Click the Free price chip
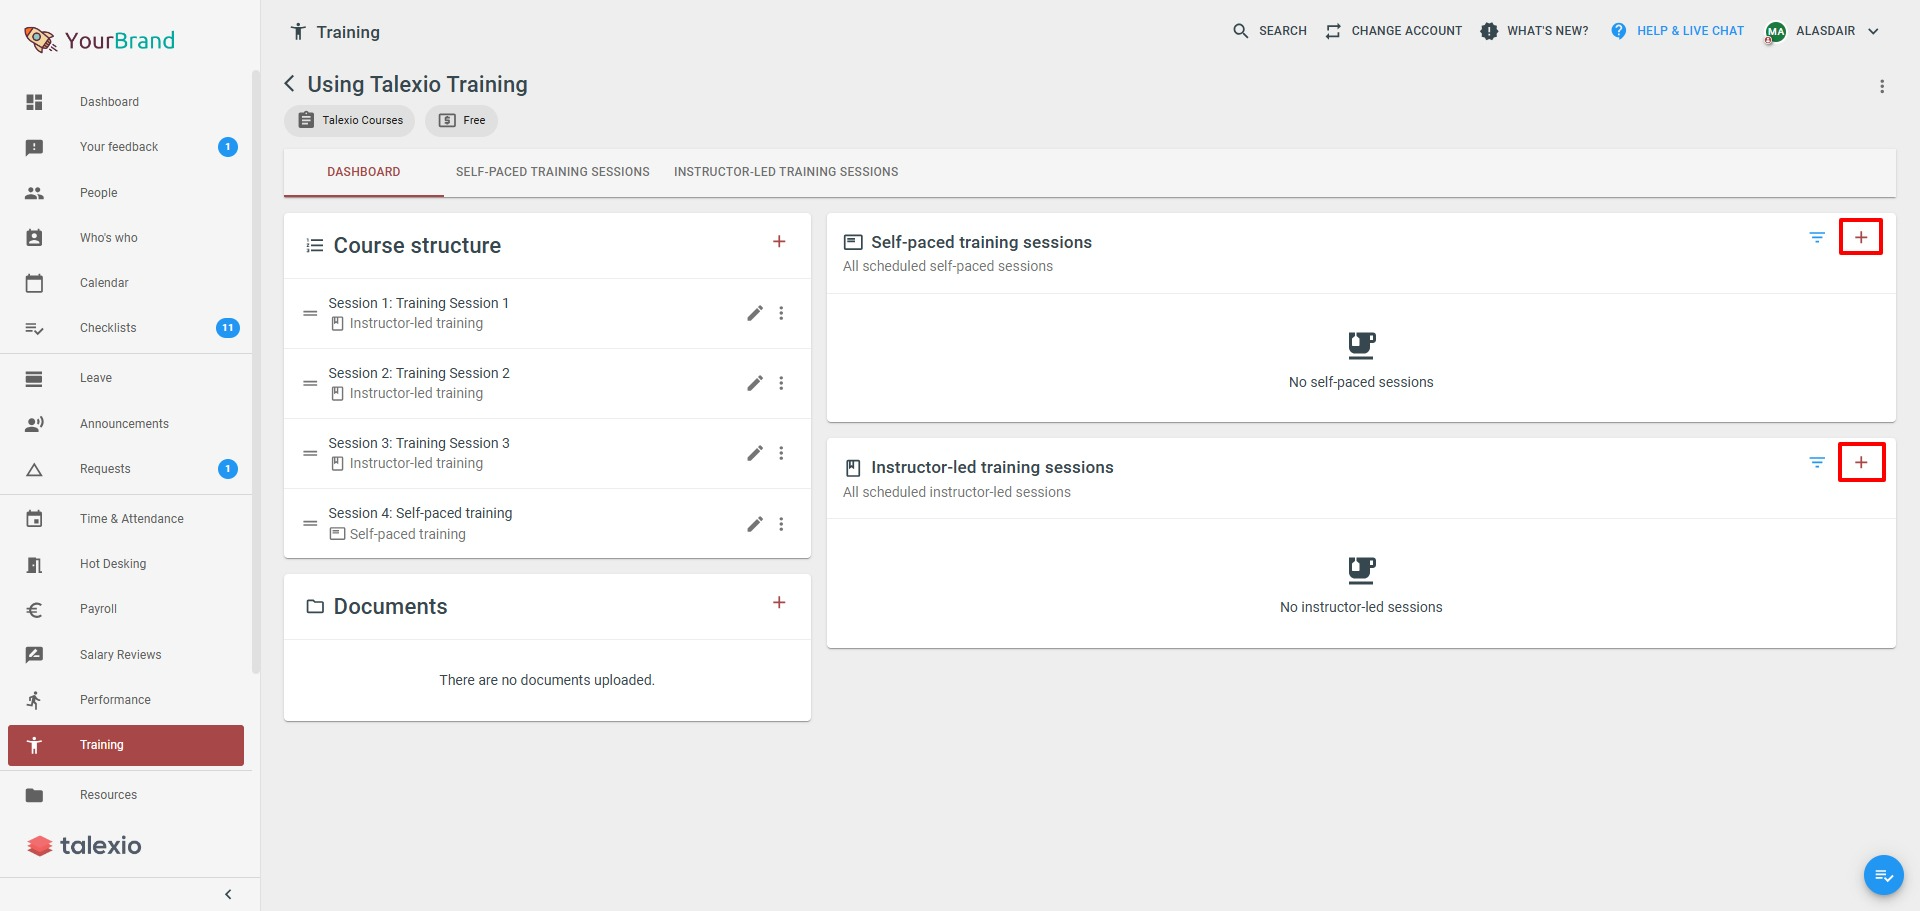This screenshot has width=1920, height=911. point(462,120)
